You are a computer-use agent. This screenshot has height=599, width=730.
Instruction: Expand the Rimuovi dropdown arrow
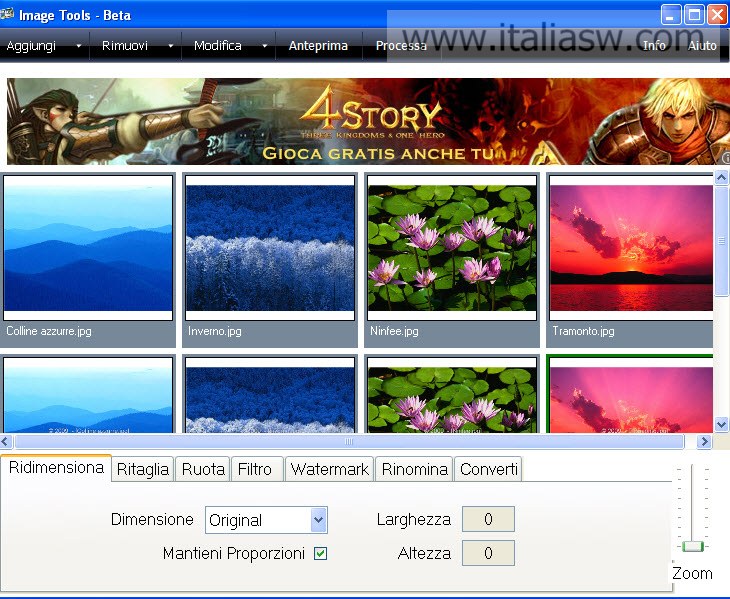click(x=170, y=46)
